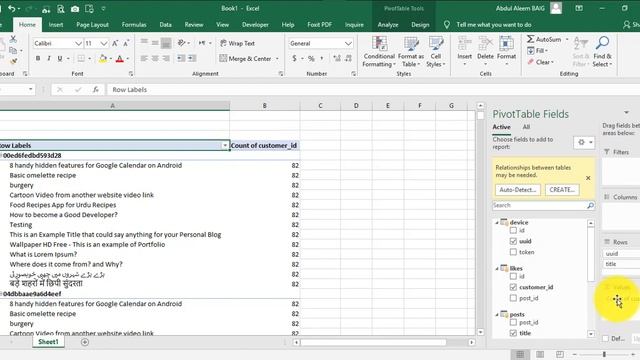The image size is (640, 360).
Task: Collapse the posts table in field list
Action: pos(497,315)
